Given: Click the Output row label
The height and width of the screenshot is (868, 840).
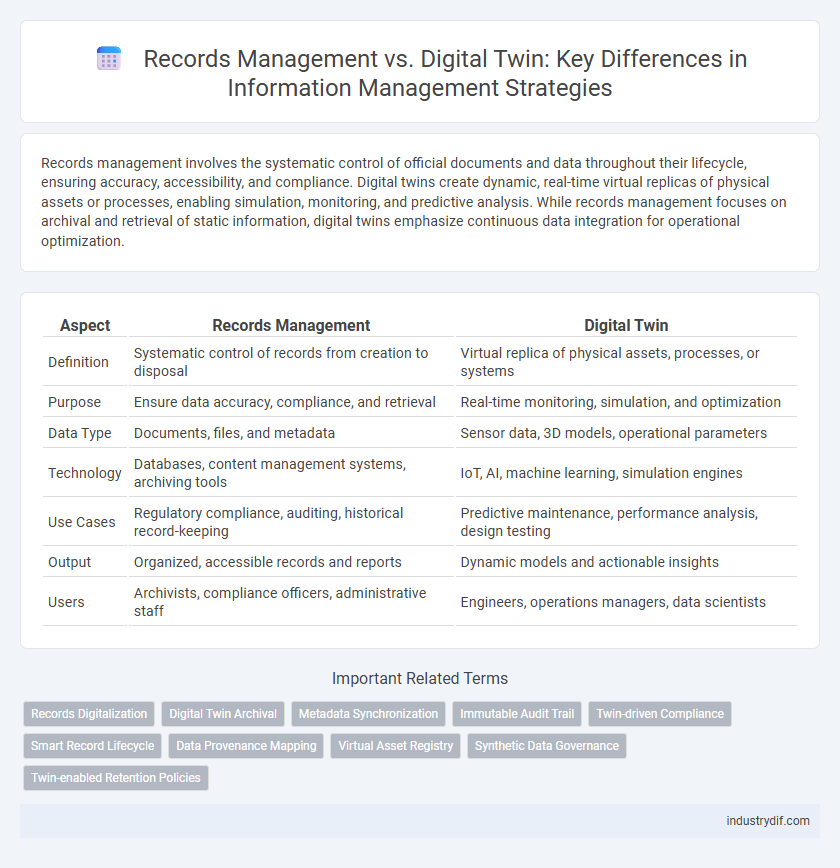Looking at the screenshot, I should pos(69,562).
